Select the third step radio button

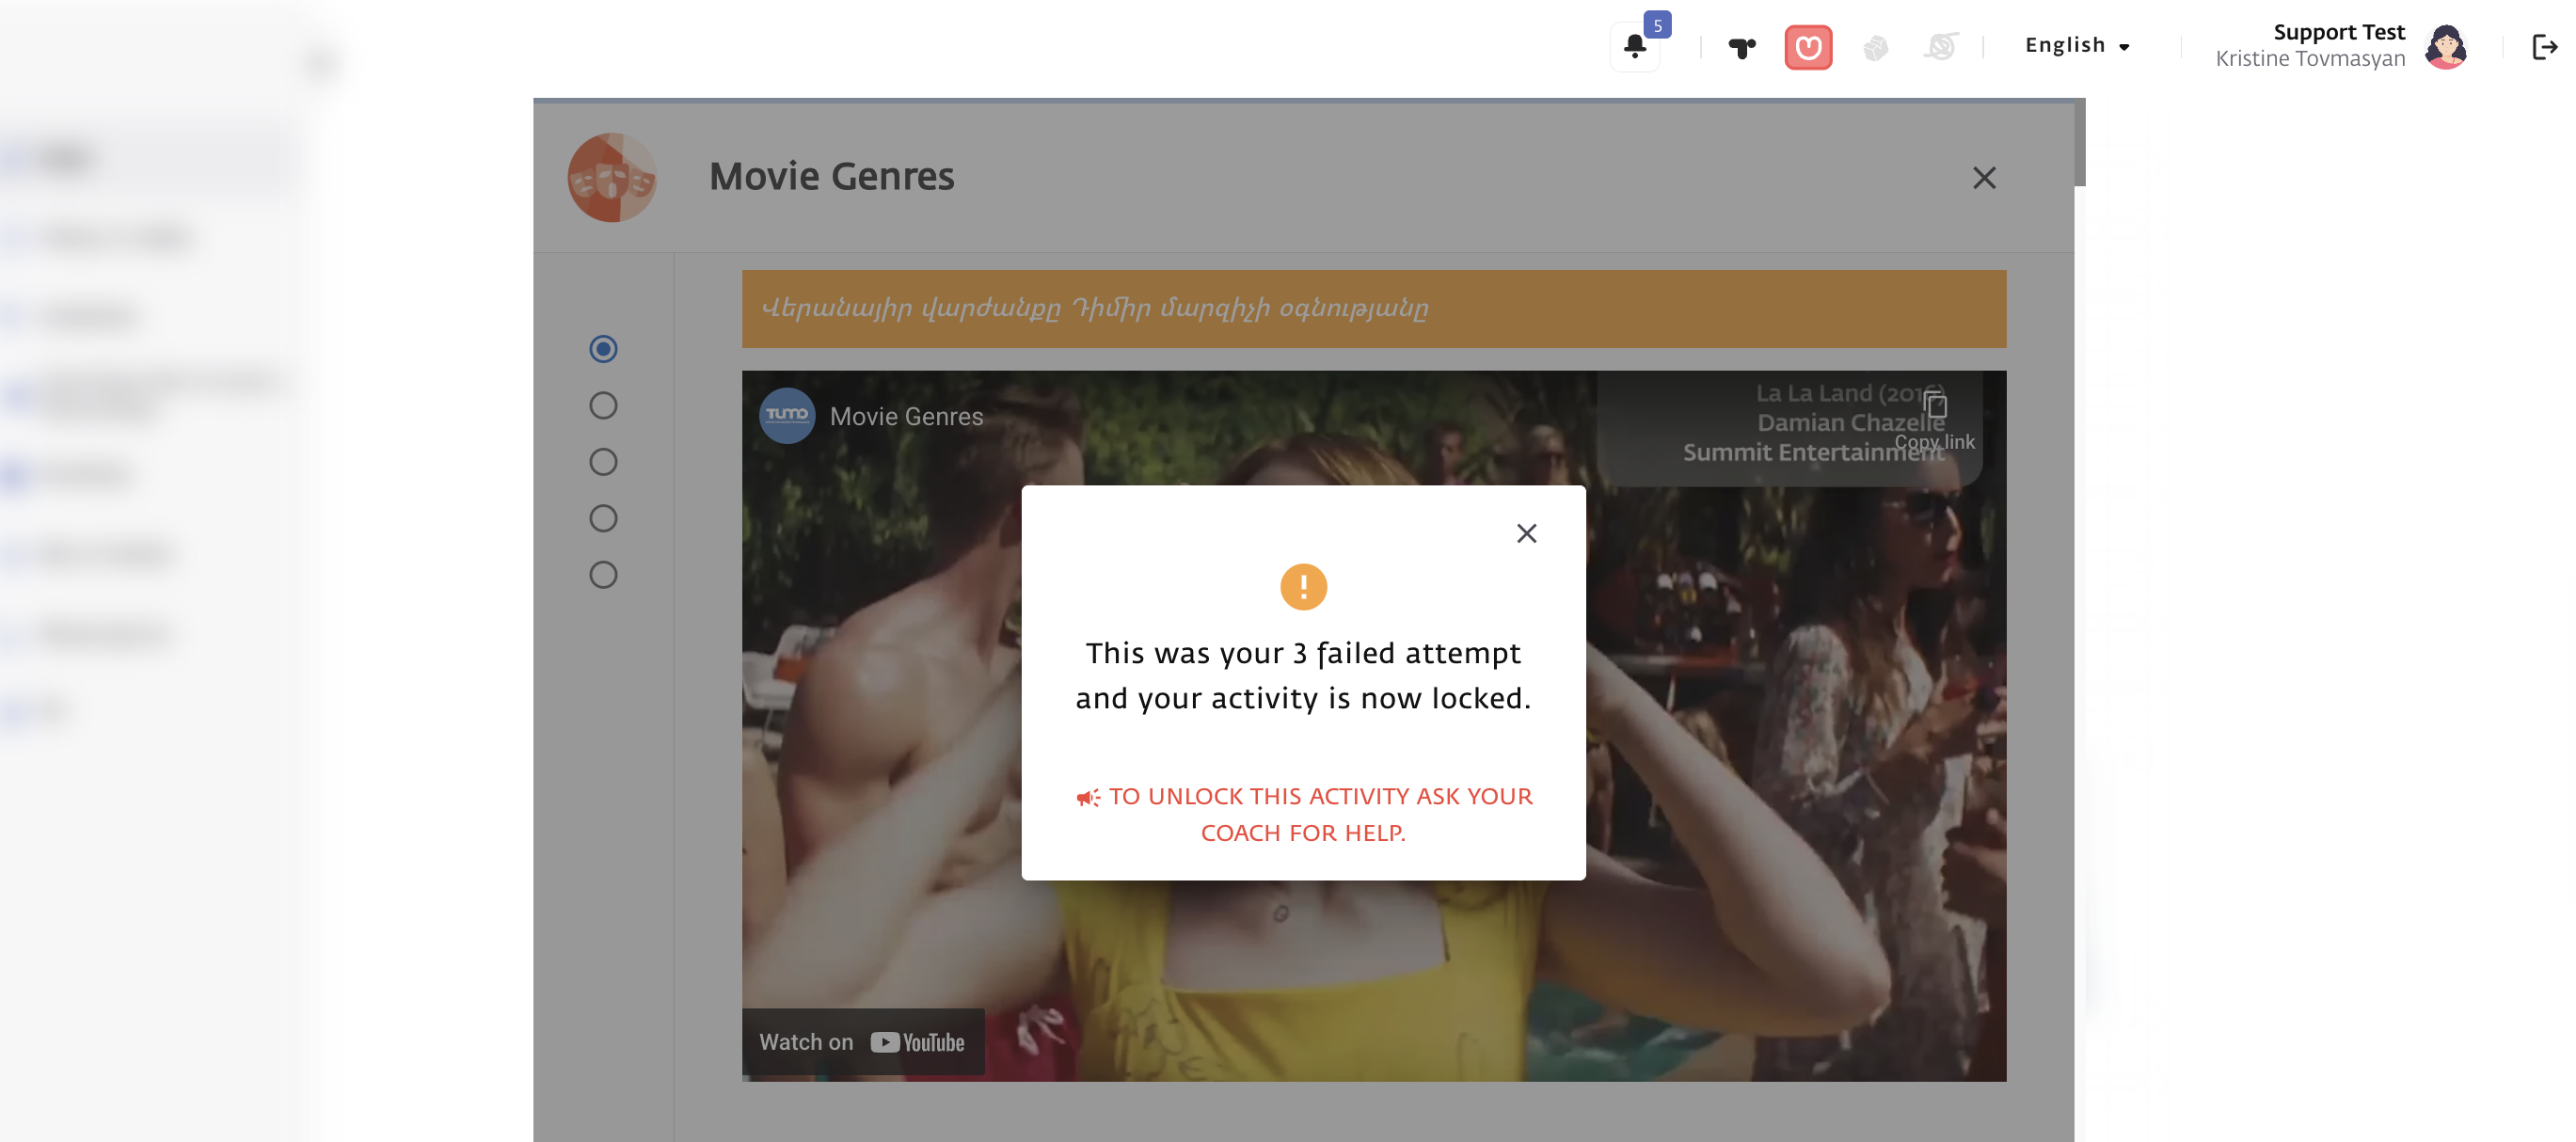tap(603, 462)
